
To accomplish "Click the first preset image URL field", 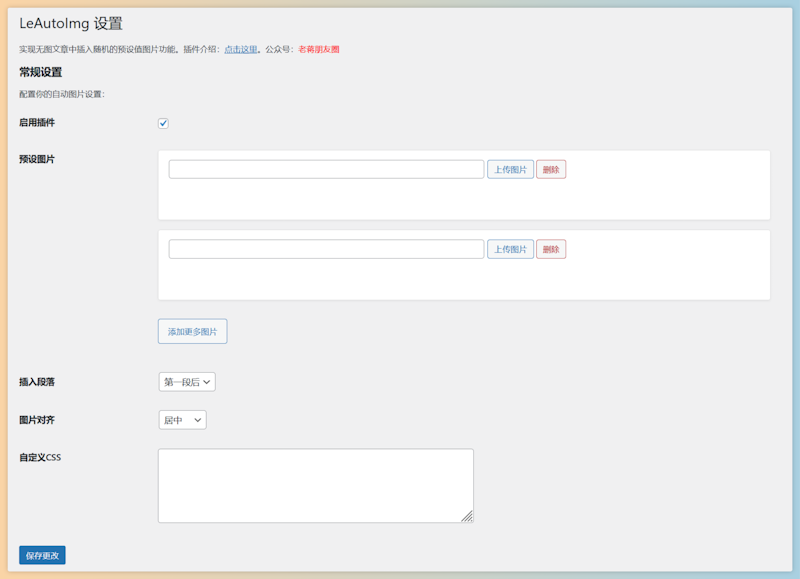I will point(326,170).
